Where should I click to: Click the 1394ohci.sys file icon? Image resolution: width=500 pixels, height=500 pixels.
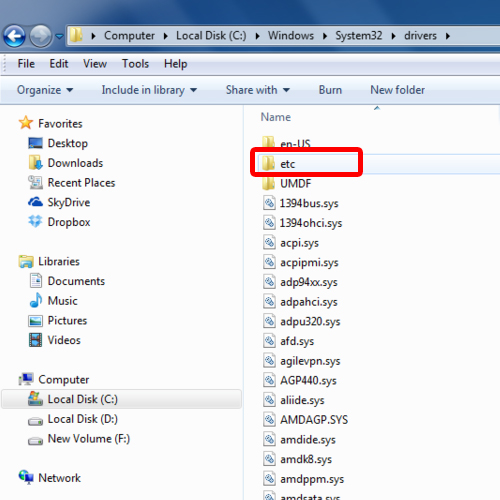(x=269, y=222)
